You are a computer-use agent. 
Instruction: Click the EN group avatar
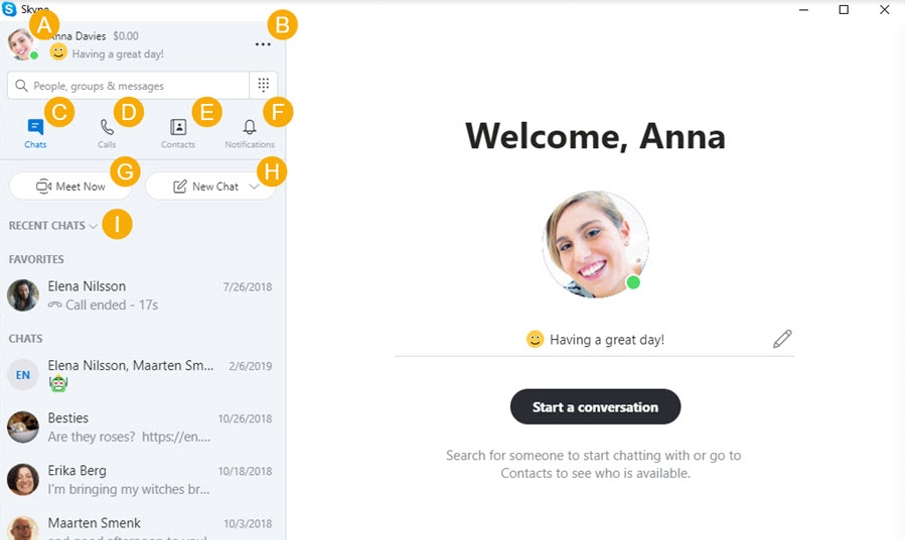(x=23, y=374)
